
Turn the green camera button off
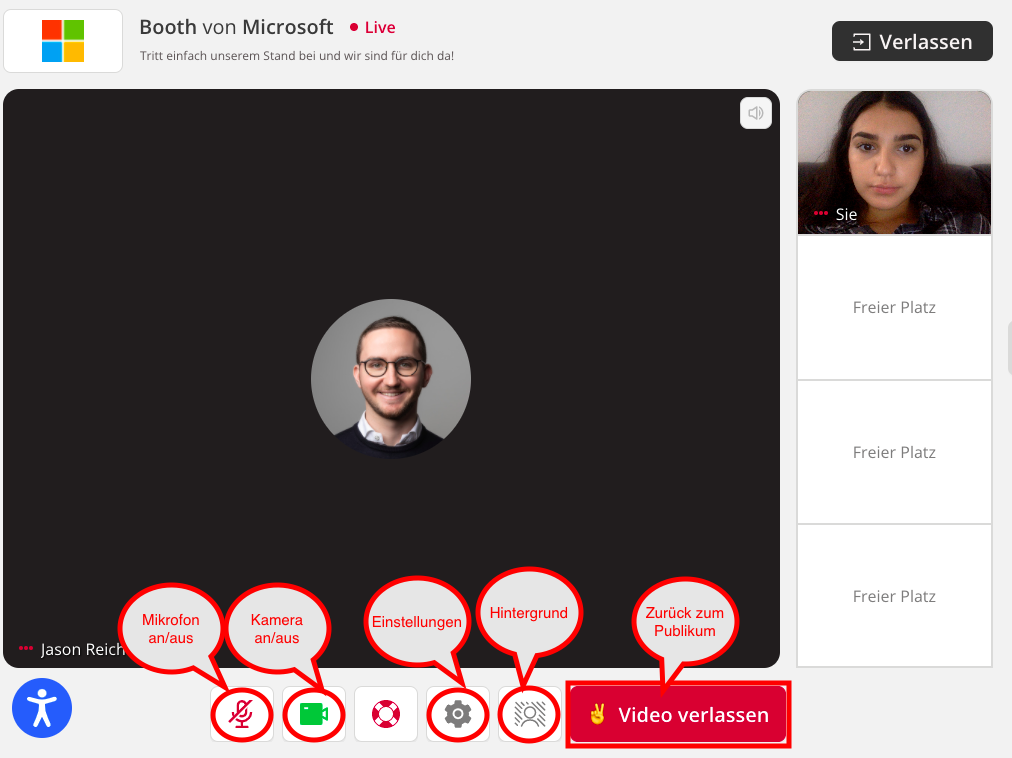coord(314,714)
